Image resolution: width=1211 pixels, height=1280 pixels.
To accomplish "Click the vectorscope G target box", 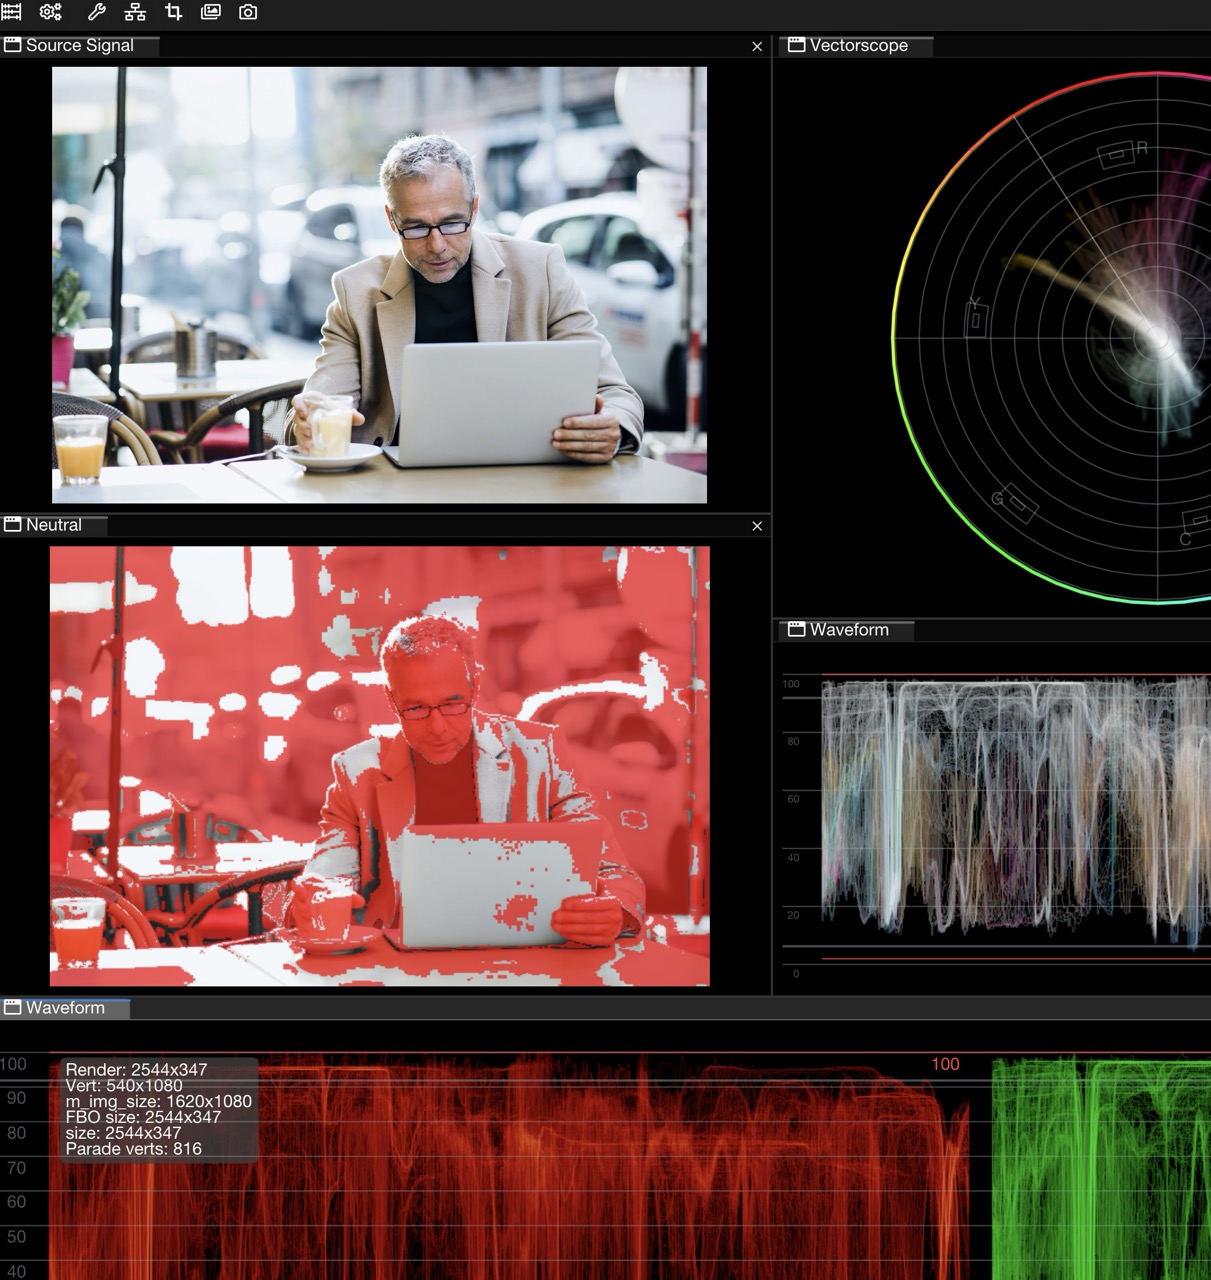I will coord(1017,504).
